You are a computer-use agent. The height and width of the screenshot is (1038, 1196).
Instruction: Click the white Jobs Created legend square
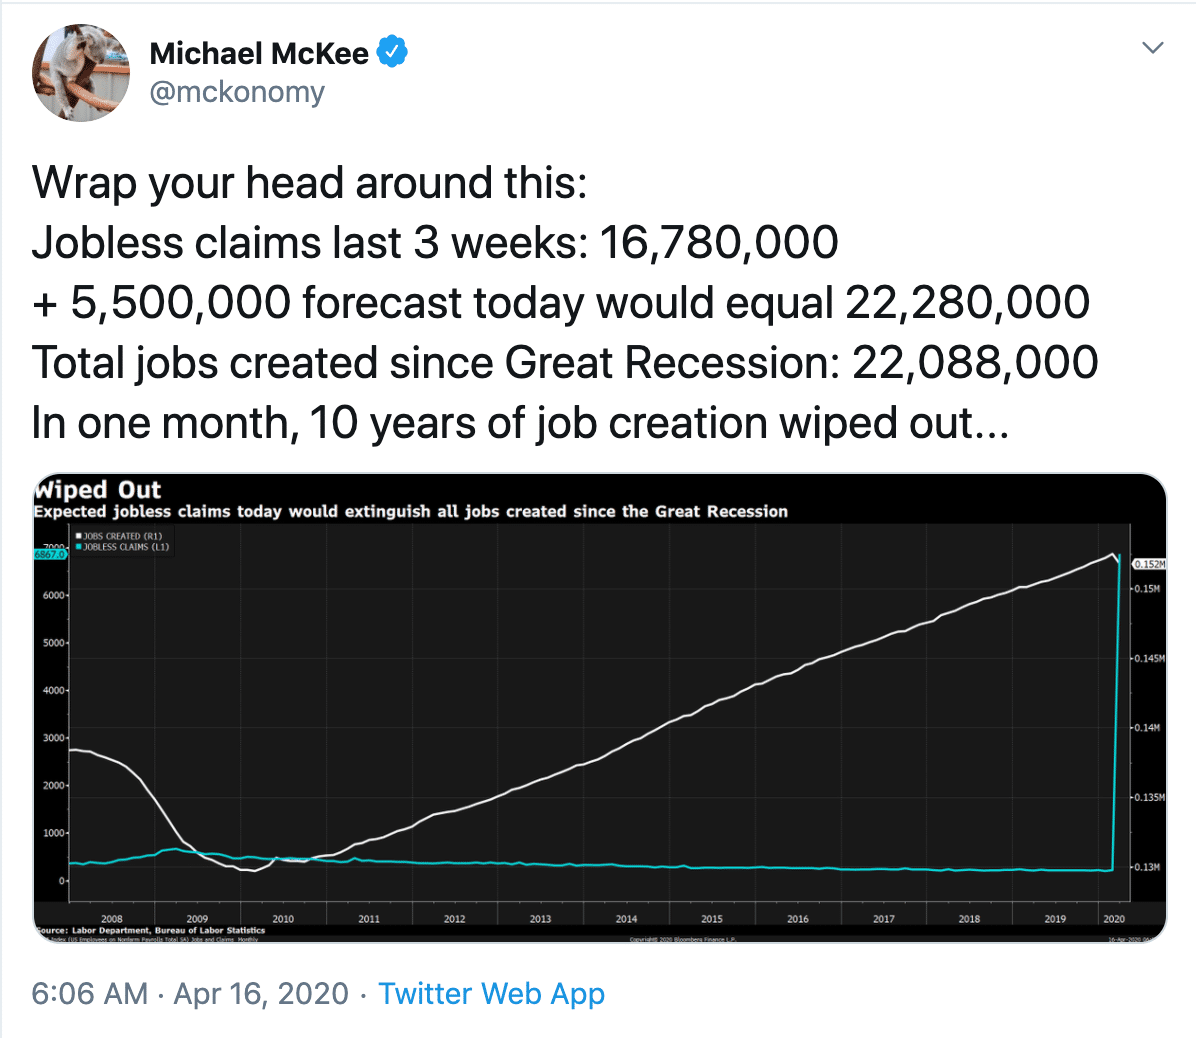click(x=79, y=536)
